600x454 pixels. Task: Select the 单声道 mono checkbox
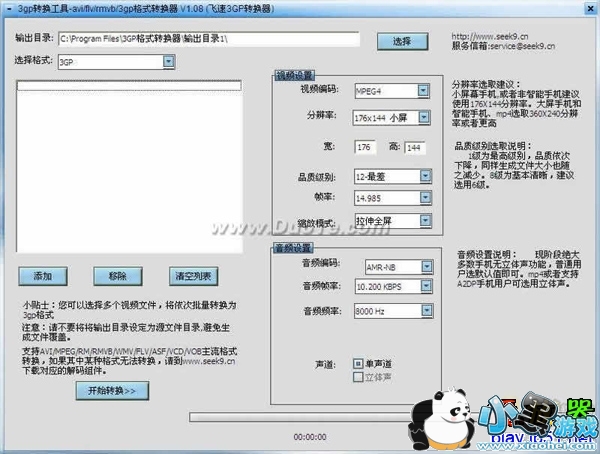[x=358, y=363]
